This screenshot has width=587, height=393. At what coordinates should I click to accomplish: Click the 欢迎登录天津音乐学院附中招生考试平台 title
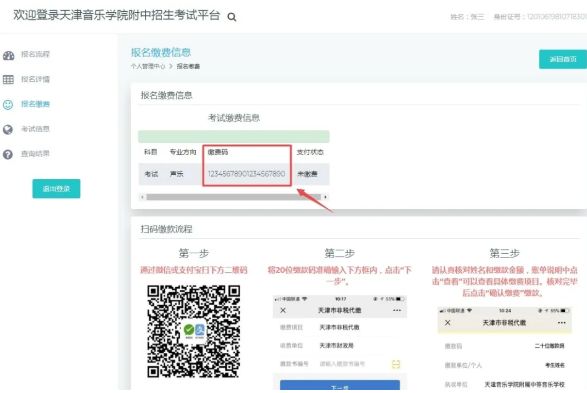[x=116, y=15]
